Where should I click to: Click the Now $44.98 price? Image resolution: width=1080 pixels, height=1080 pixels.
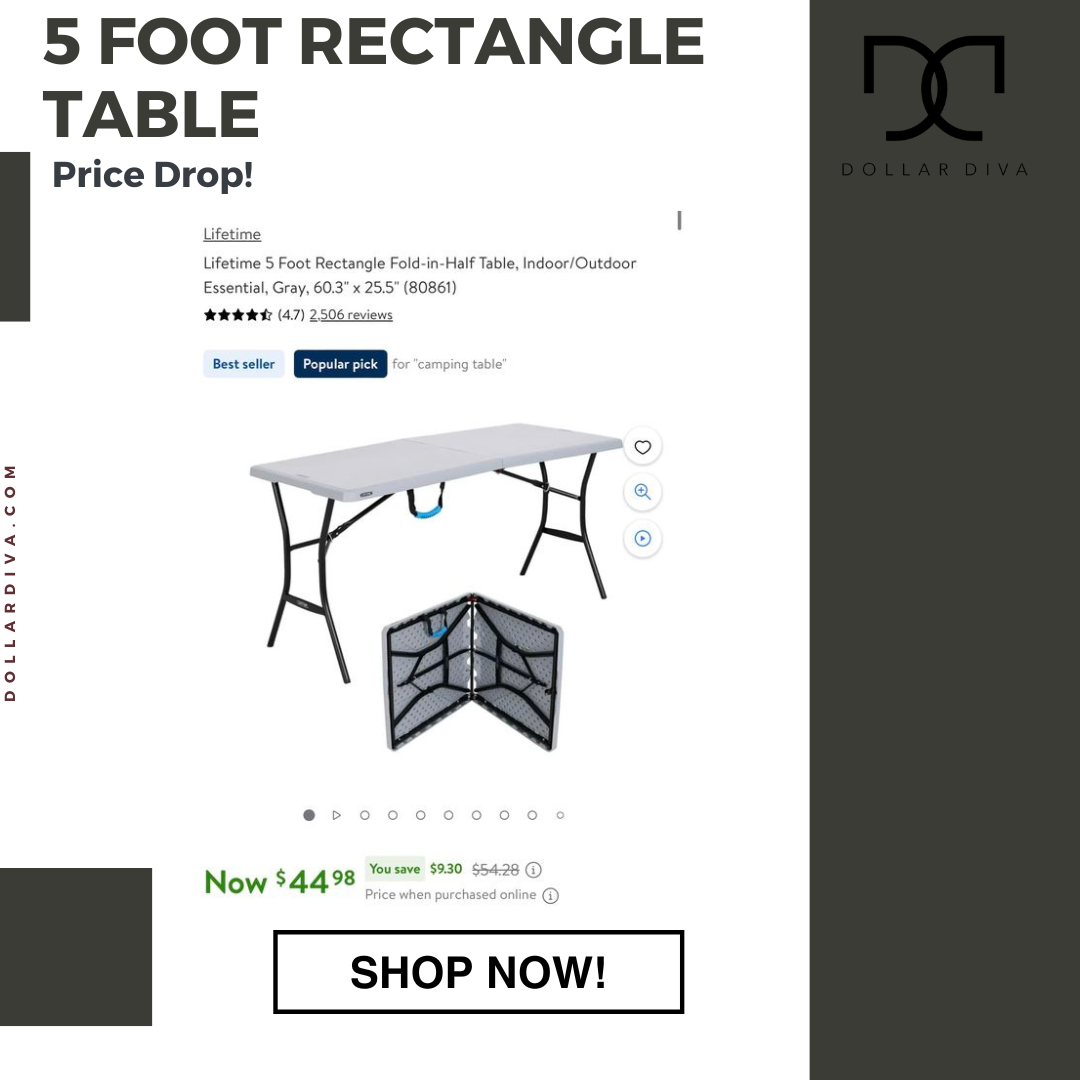pos(280,881)
